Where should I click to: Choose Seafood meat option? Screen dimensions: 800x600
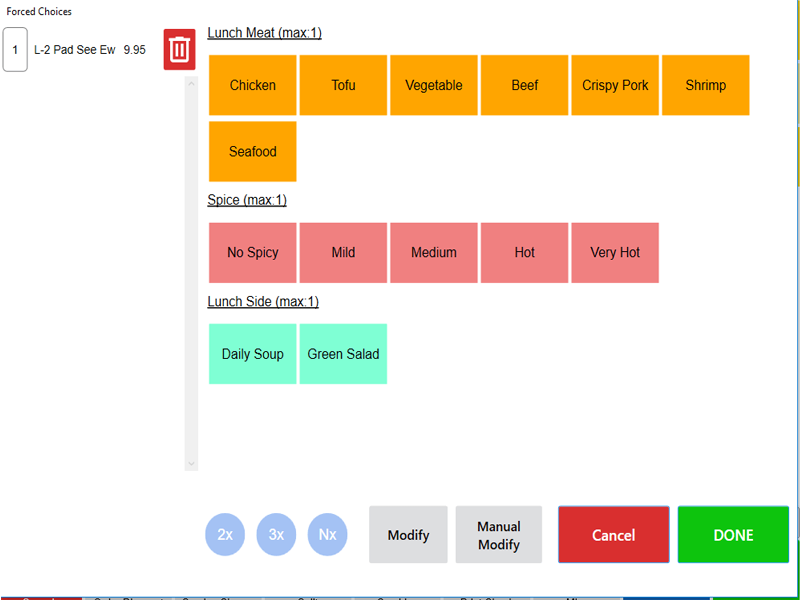252,151
